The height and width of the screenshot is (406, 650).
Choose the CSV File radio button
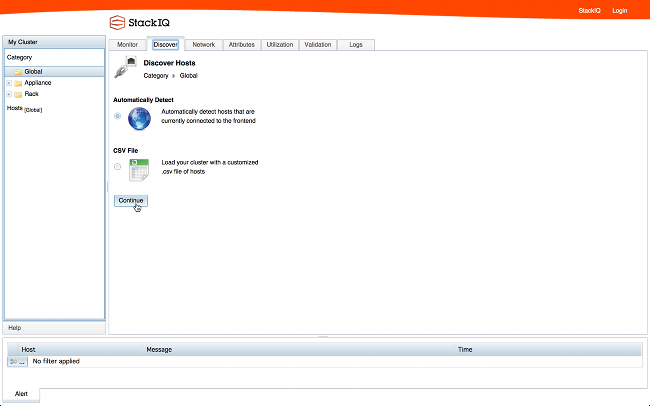[118, 166]
